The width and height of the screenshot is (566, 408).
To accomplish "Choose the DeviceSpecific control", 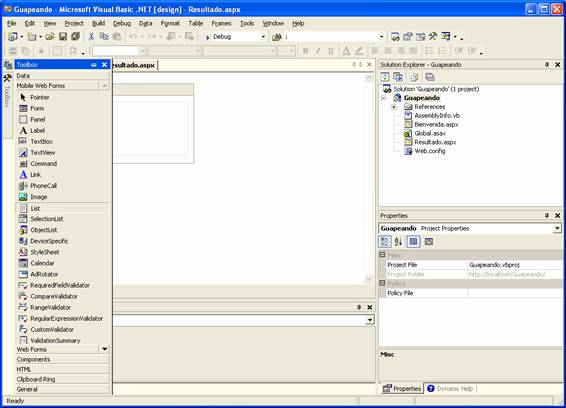I will click(x=62, y=241).
